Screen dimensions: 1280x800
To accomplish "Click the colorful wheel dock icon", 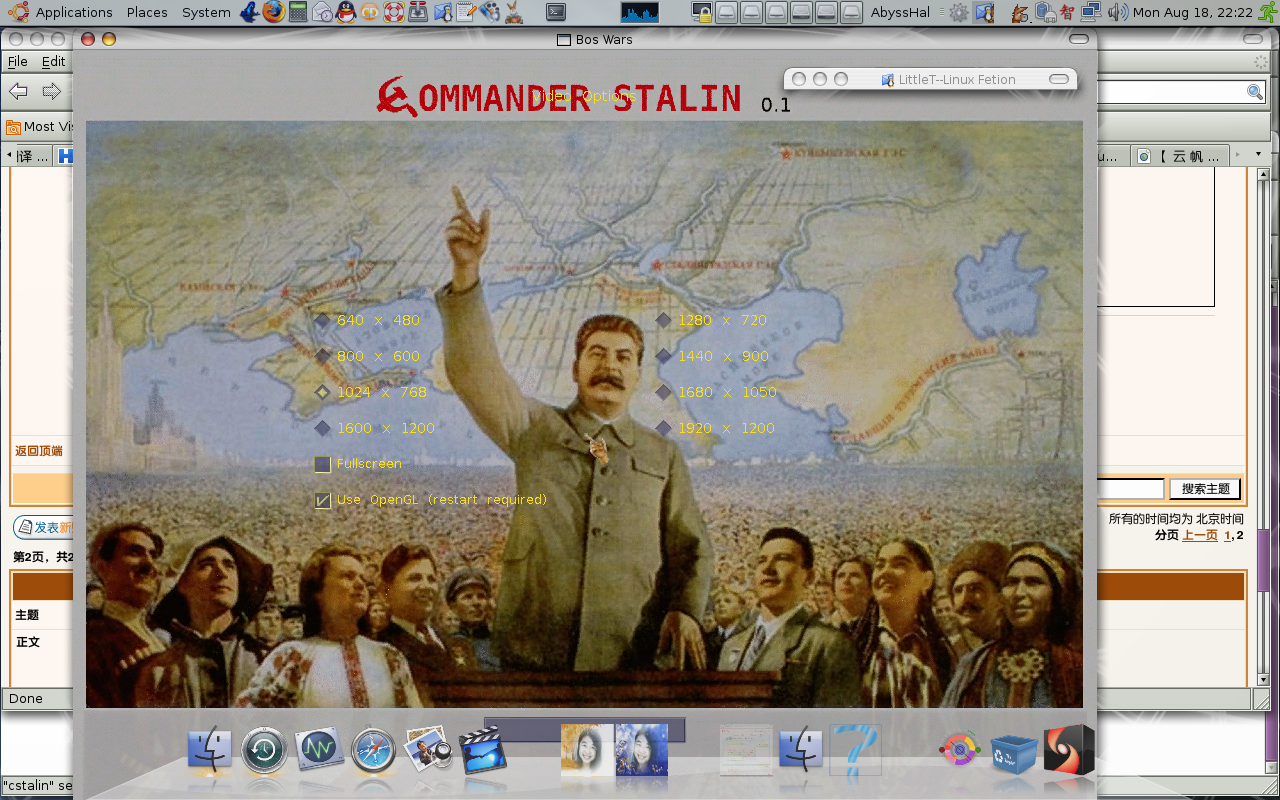I will tap(959, 750).
